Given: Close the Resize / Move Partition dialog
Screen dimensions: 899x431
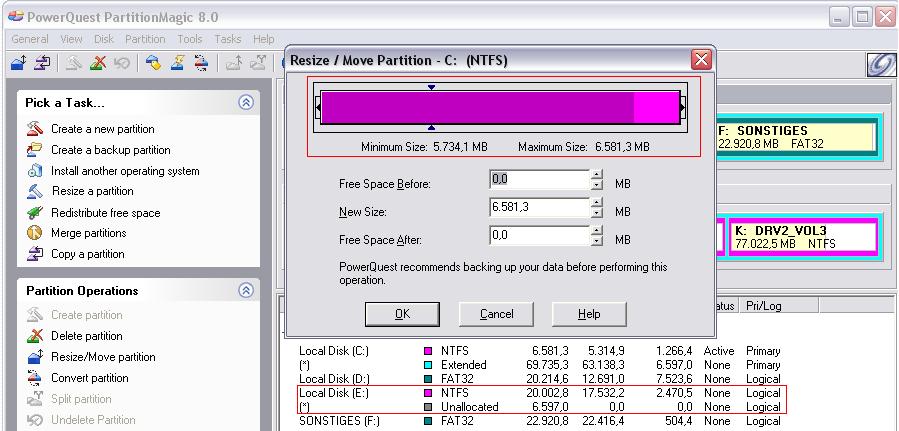Looking at the screenshot, I should (x=701, y=60).
